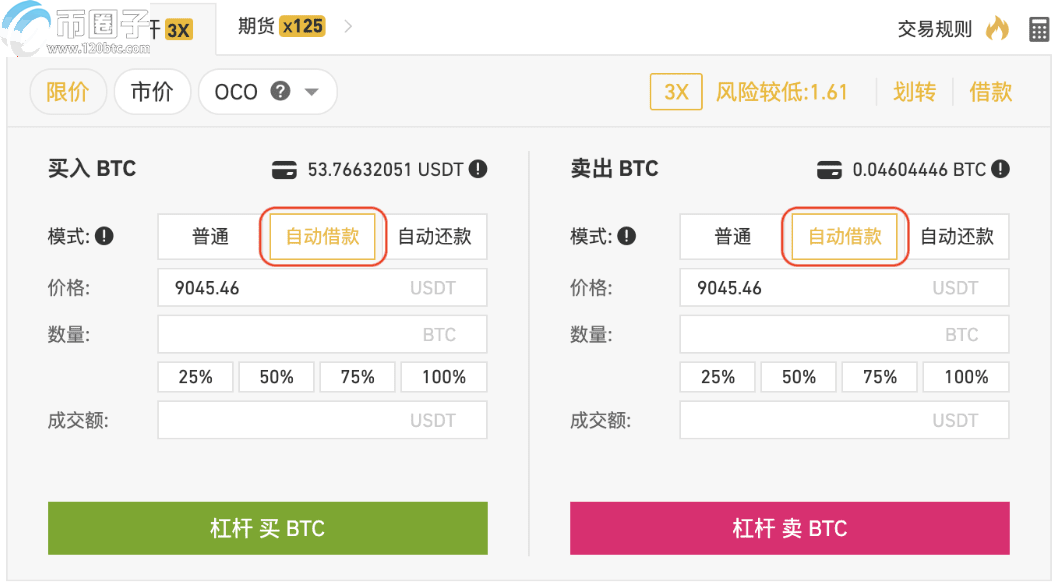Viewport: 1054px width, 583px height.
Task: Click the USDT wallet card icon
Action: [x=284, y=170]
